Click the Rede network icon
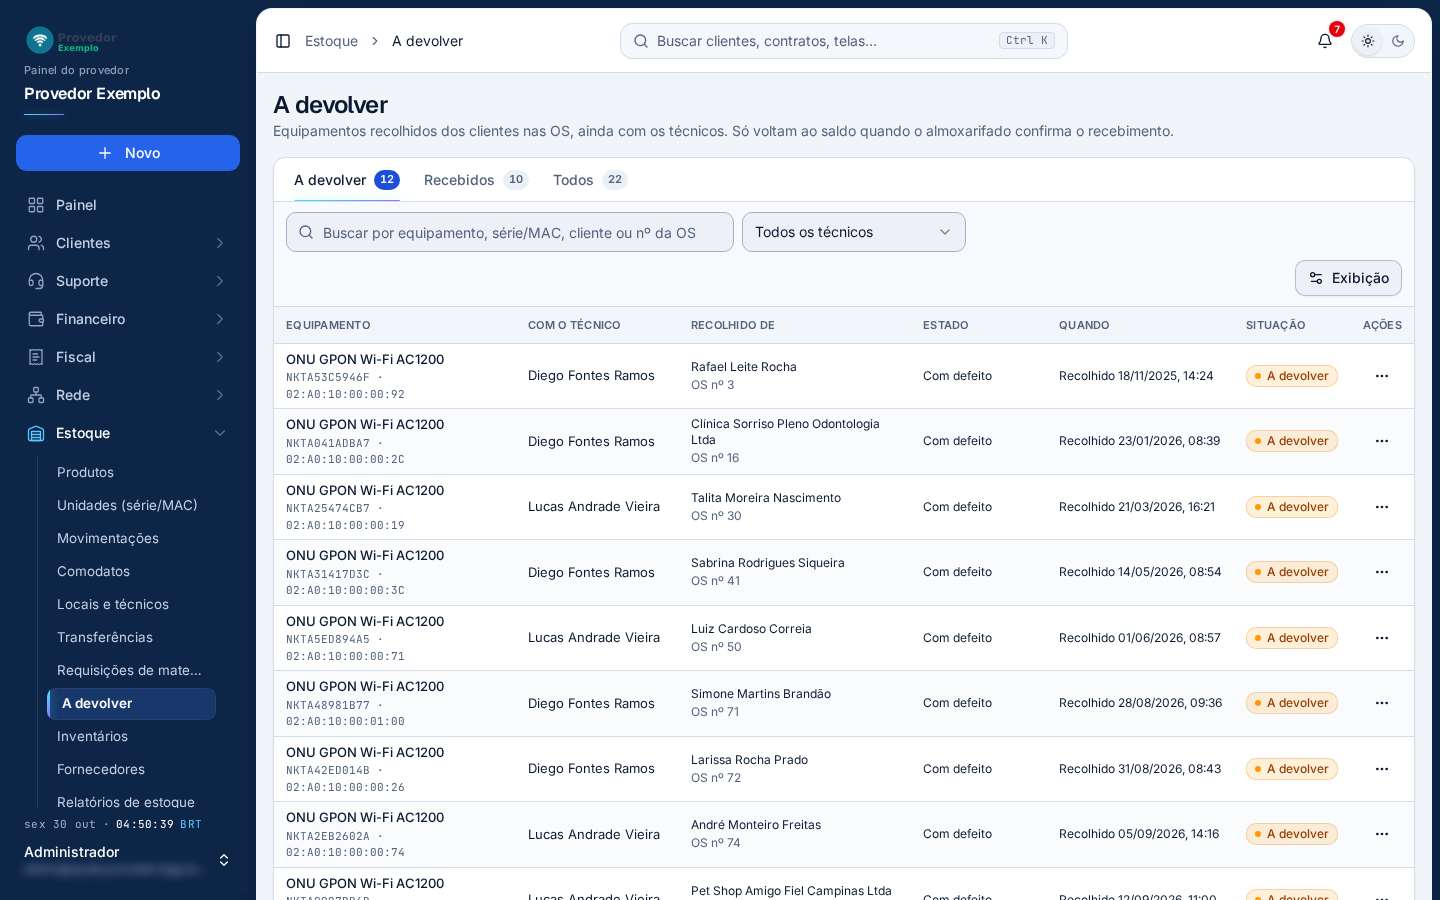The height and width of the screenshot is (900, 1440). [36, 395]
